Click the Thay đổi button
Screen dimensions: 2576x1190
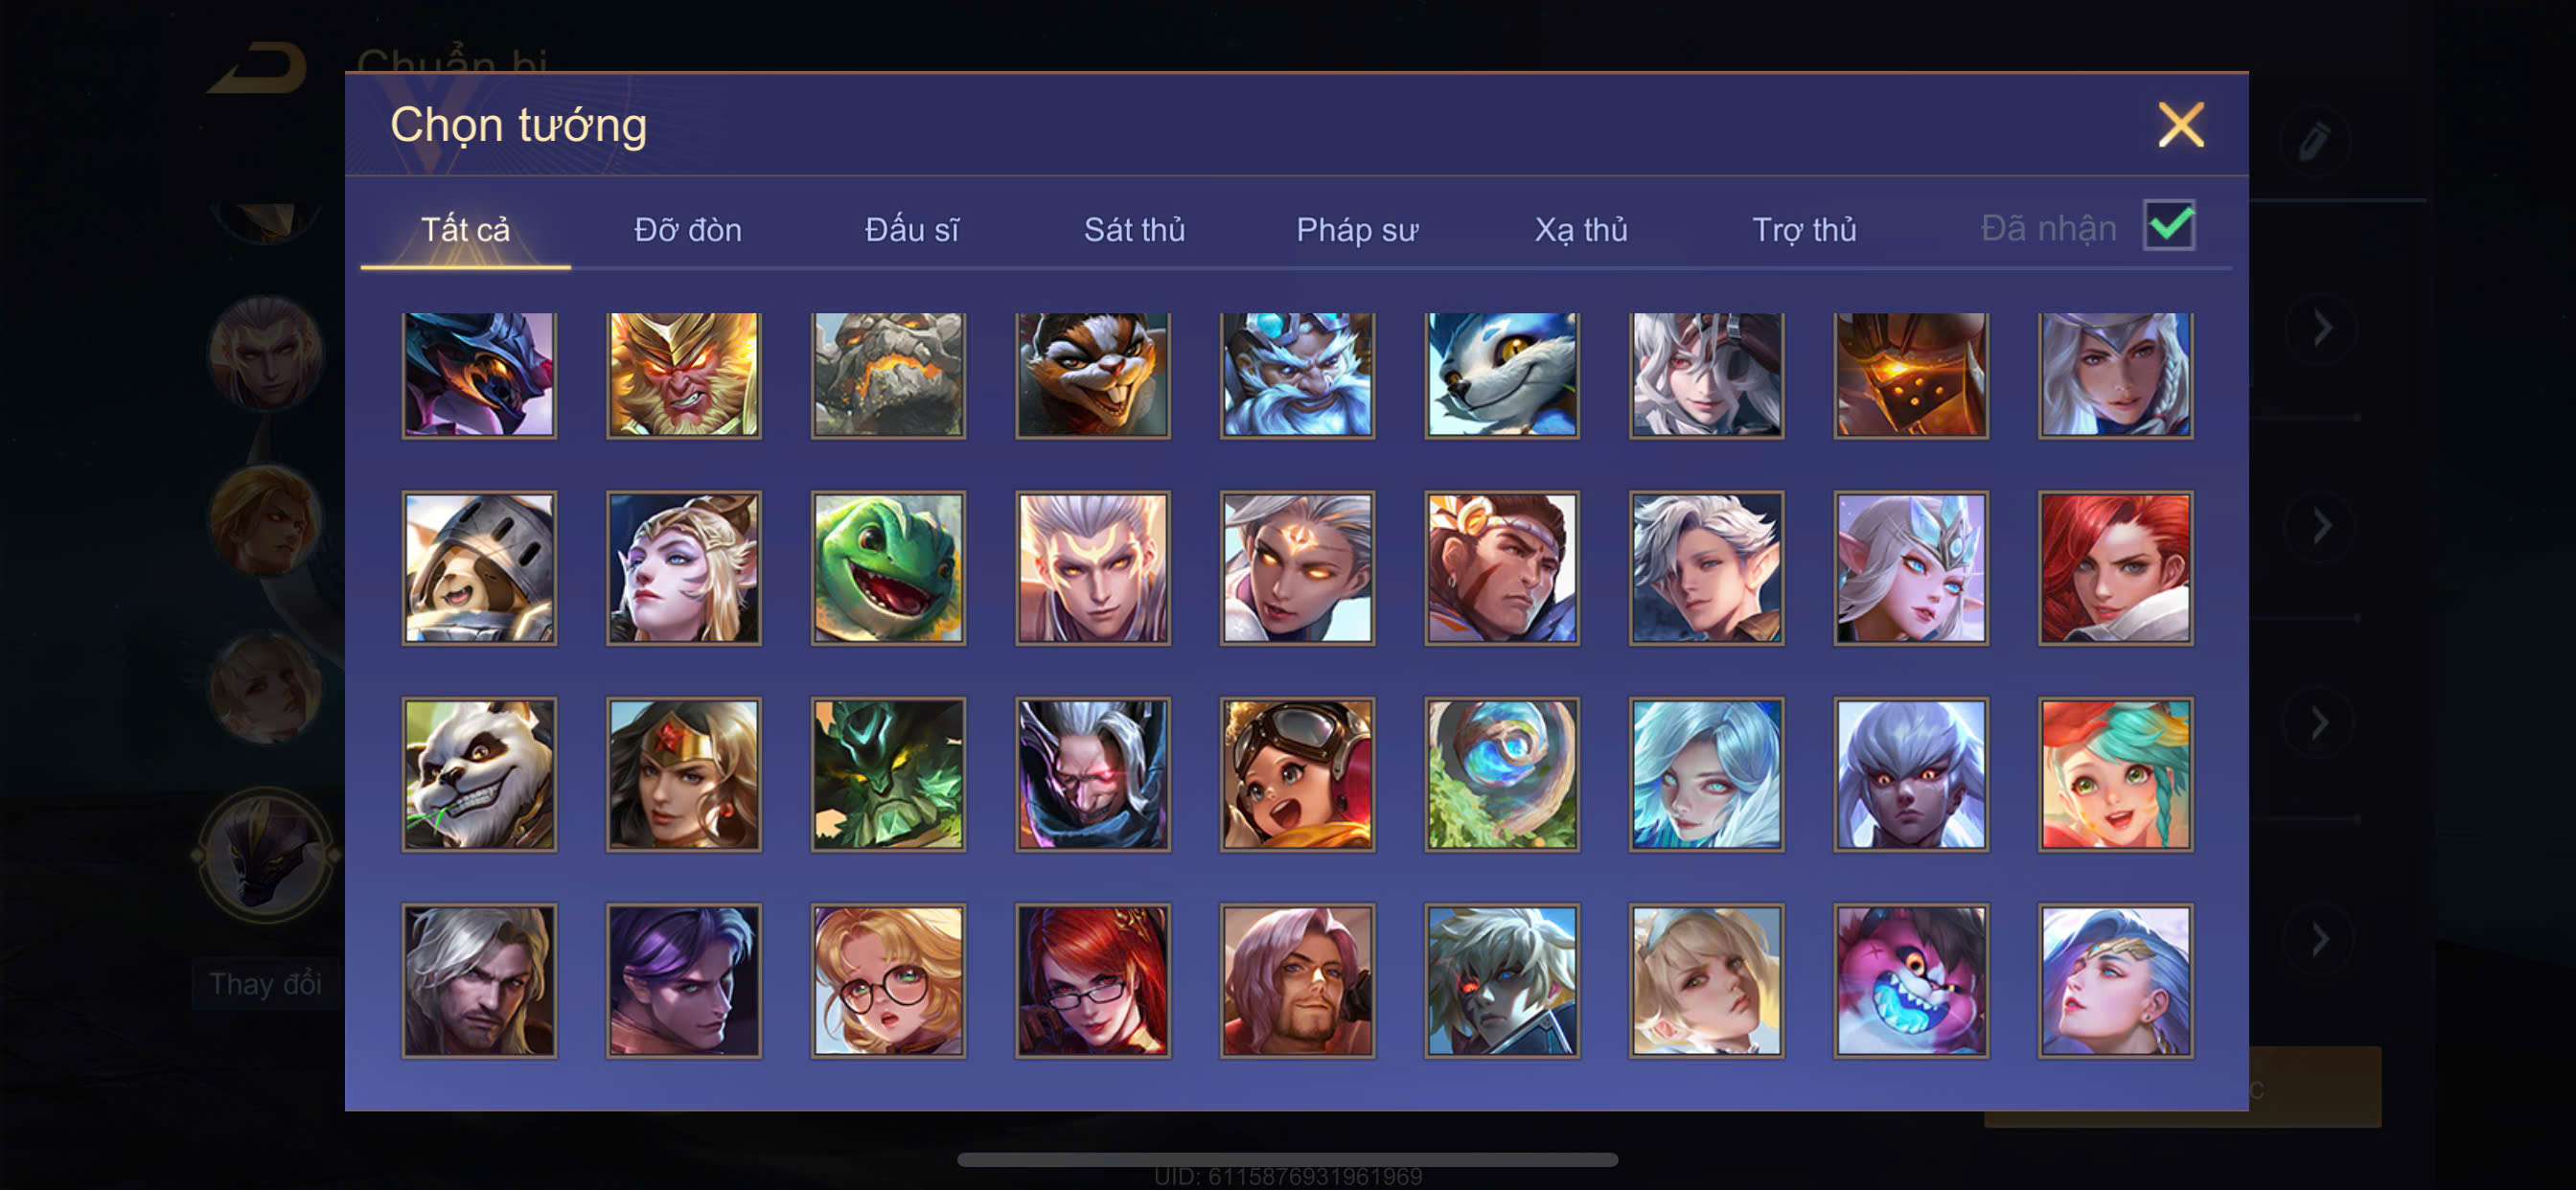pyautogui.click(x=265, y=984)
